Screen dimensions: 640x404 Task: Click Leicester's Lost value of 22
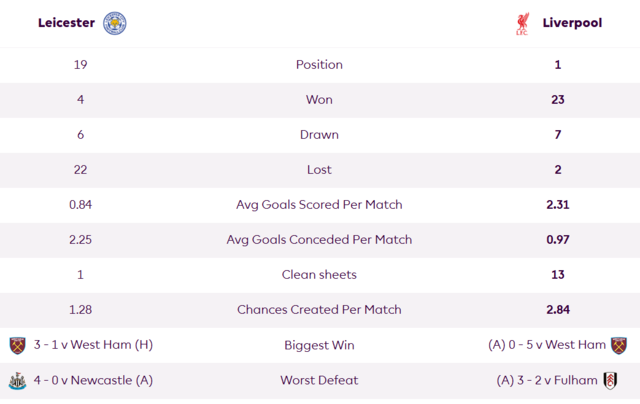(x=80, y=170)
